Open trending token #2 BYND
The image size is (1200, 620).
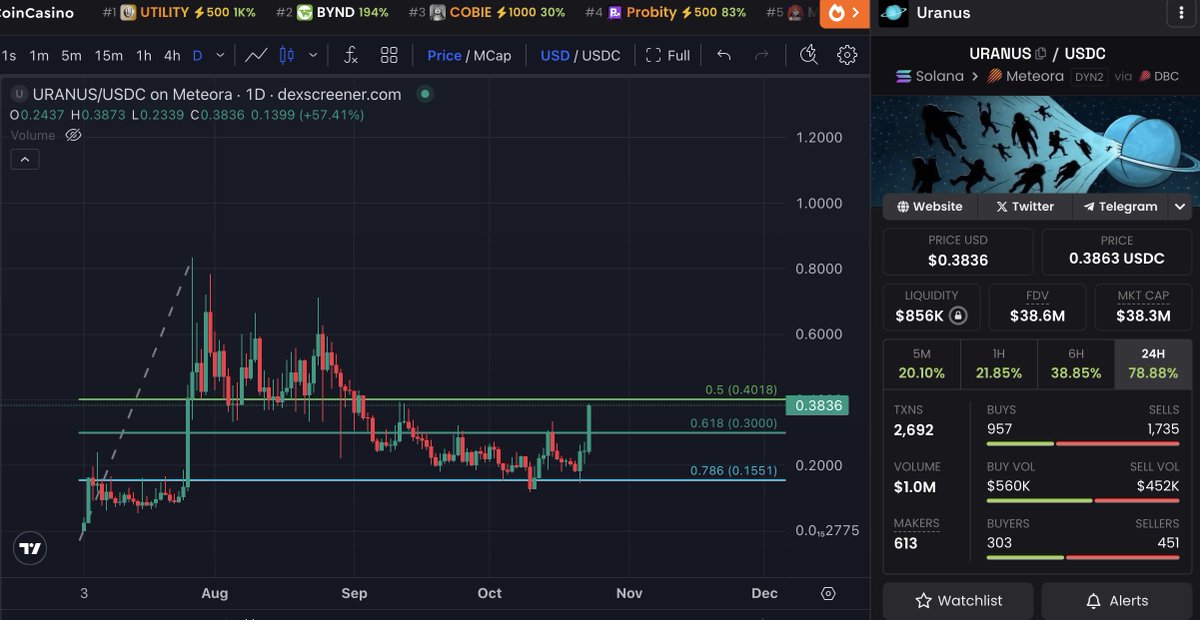[x=333, y=13]
